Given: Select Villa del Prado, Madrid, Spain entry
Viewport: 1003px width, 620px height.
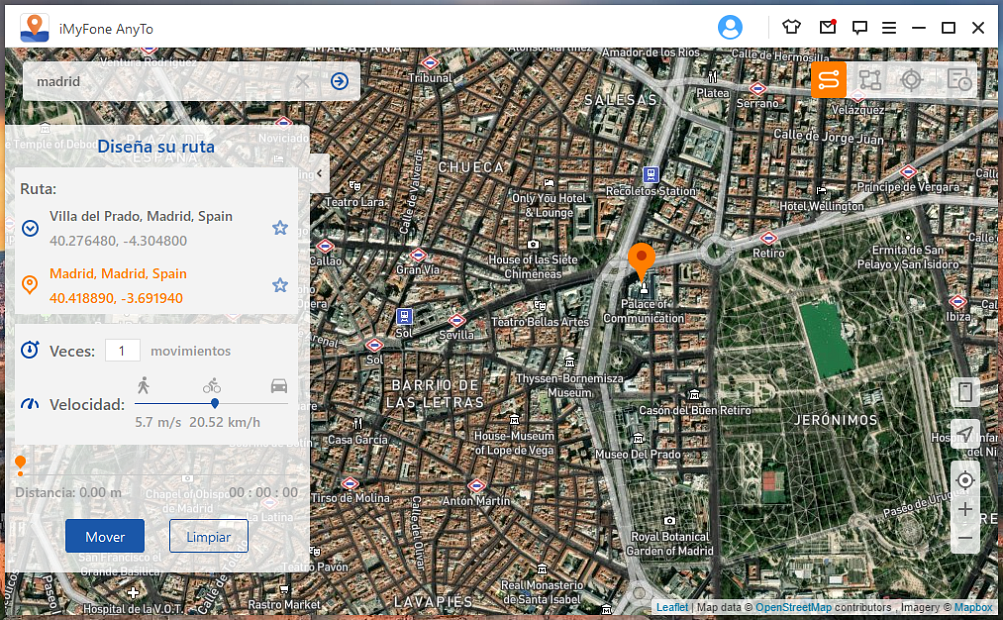Looking at the screenshot, I should click(x=141, y=216).
